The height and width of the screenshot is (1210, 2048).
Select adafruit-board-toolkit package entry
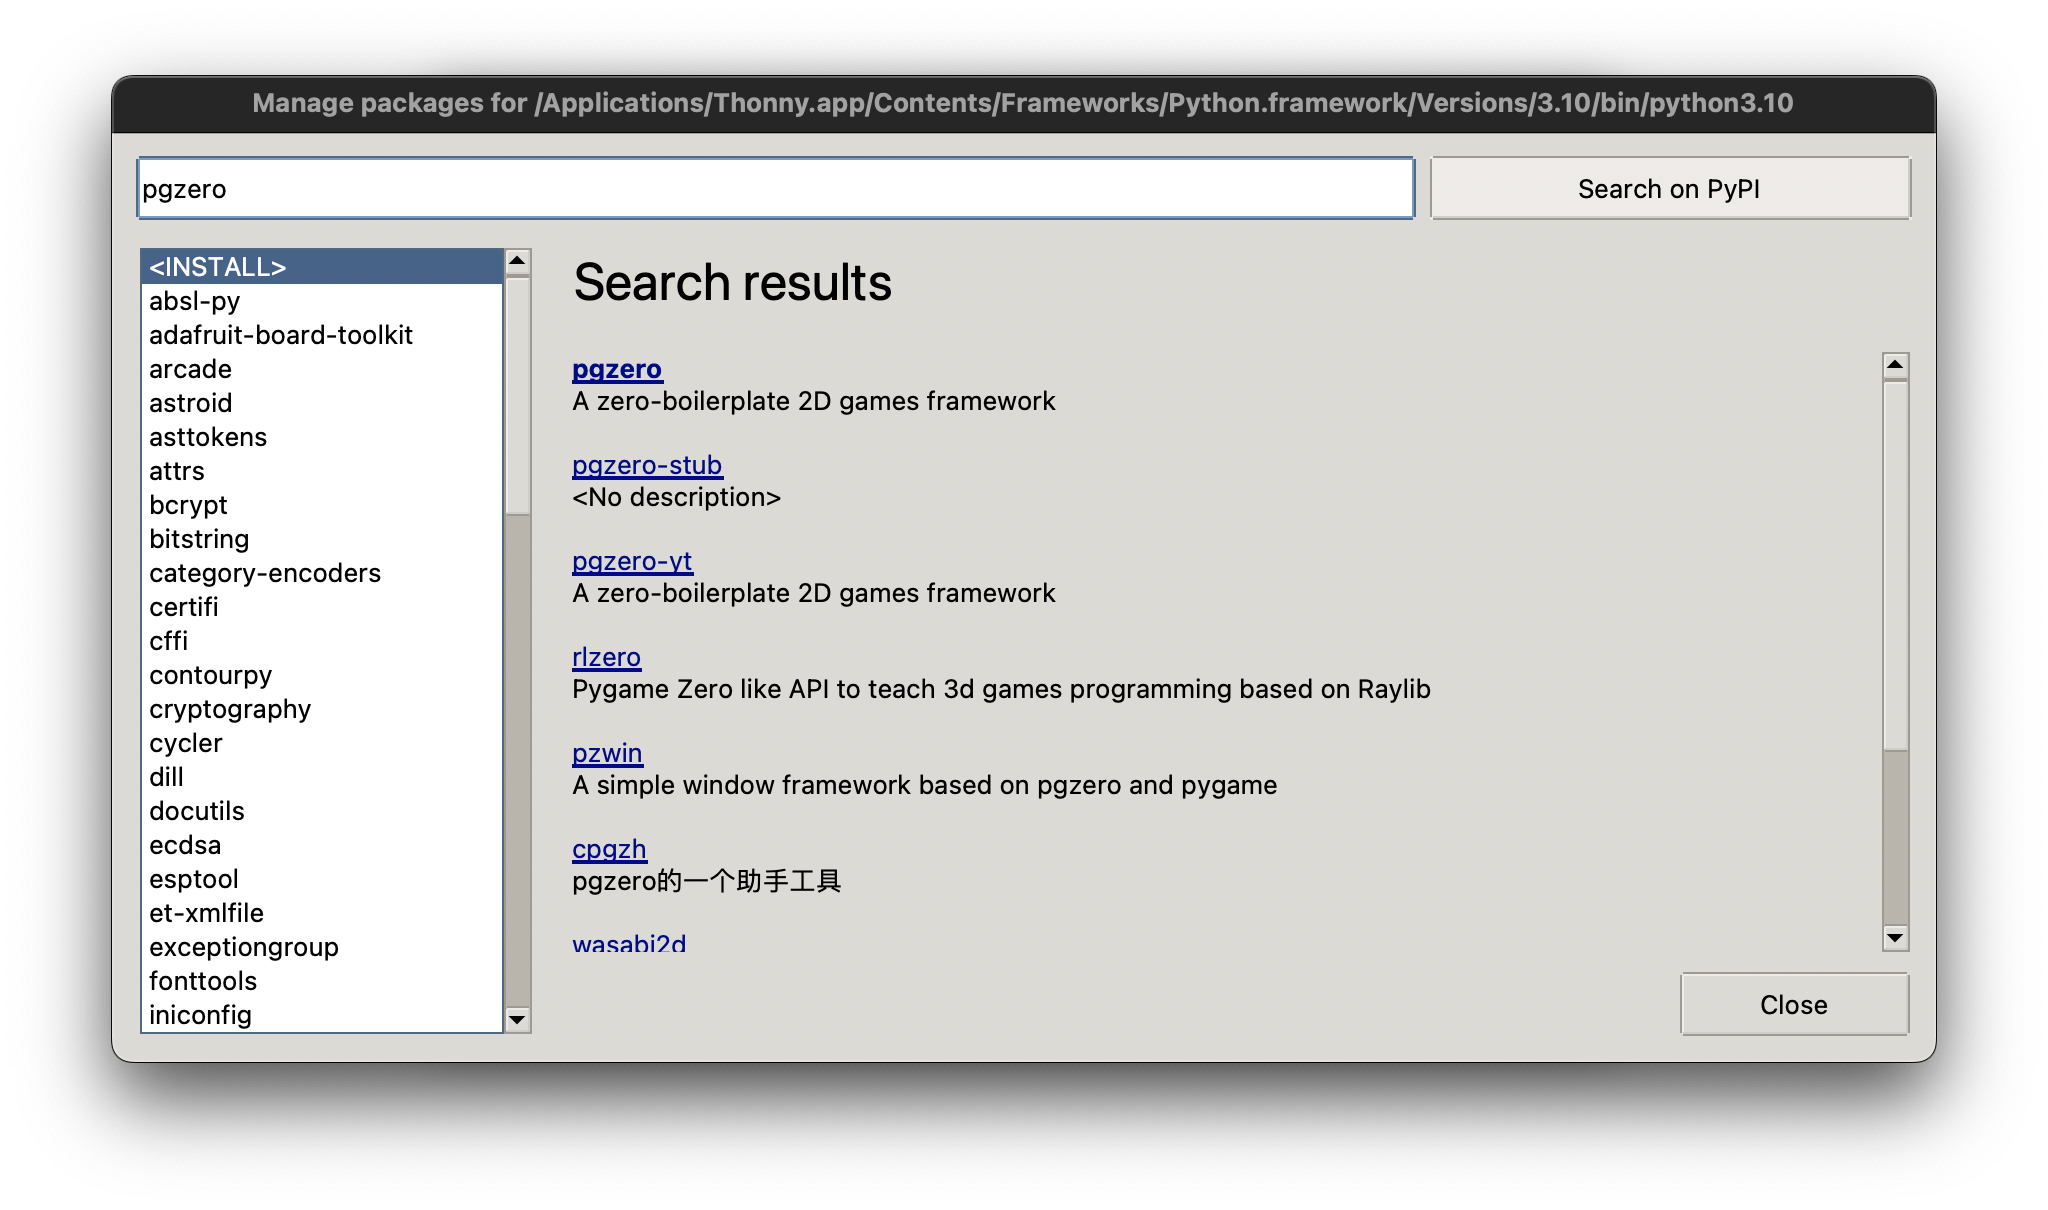click(280, 335)
